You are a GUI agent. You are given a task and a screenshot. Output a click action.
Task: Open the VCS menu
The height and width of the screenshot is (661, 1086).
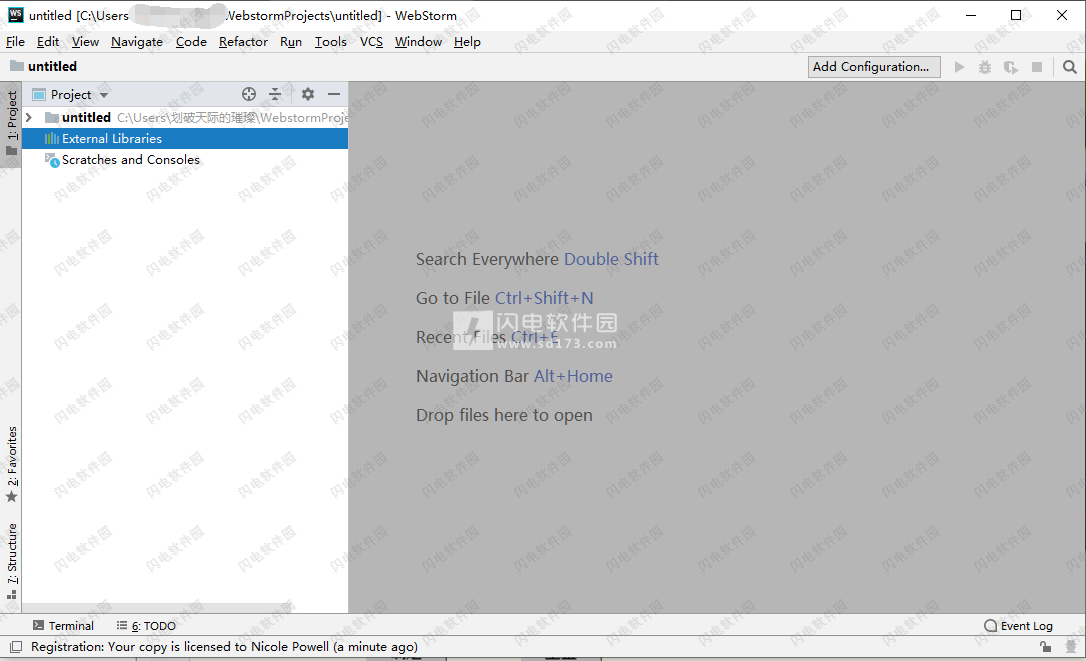pos(371,42)
